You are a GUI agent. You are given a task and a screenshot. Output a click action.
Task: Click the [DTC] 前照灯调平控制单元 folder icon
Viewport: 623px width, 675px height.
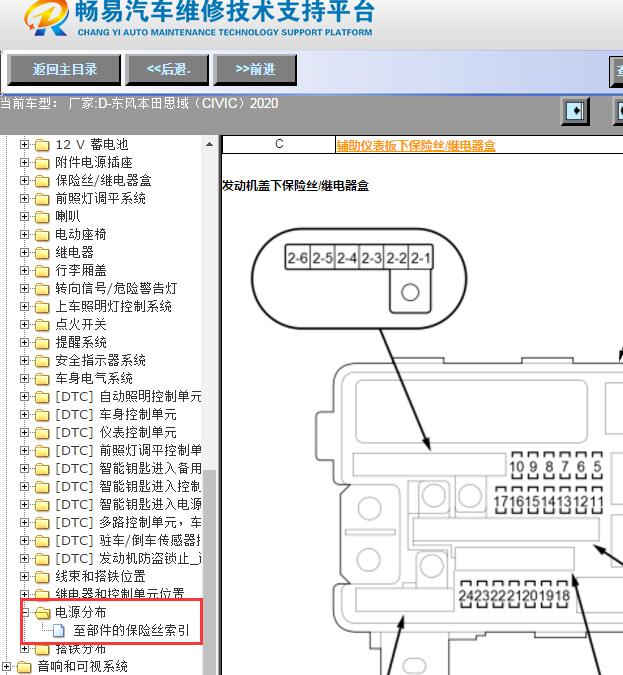[42, 451]
